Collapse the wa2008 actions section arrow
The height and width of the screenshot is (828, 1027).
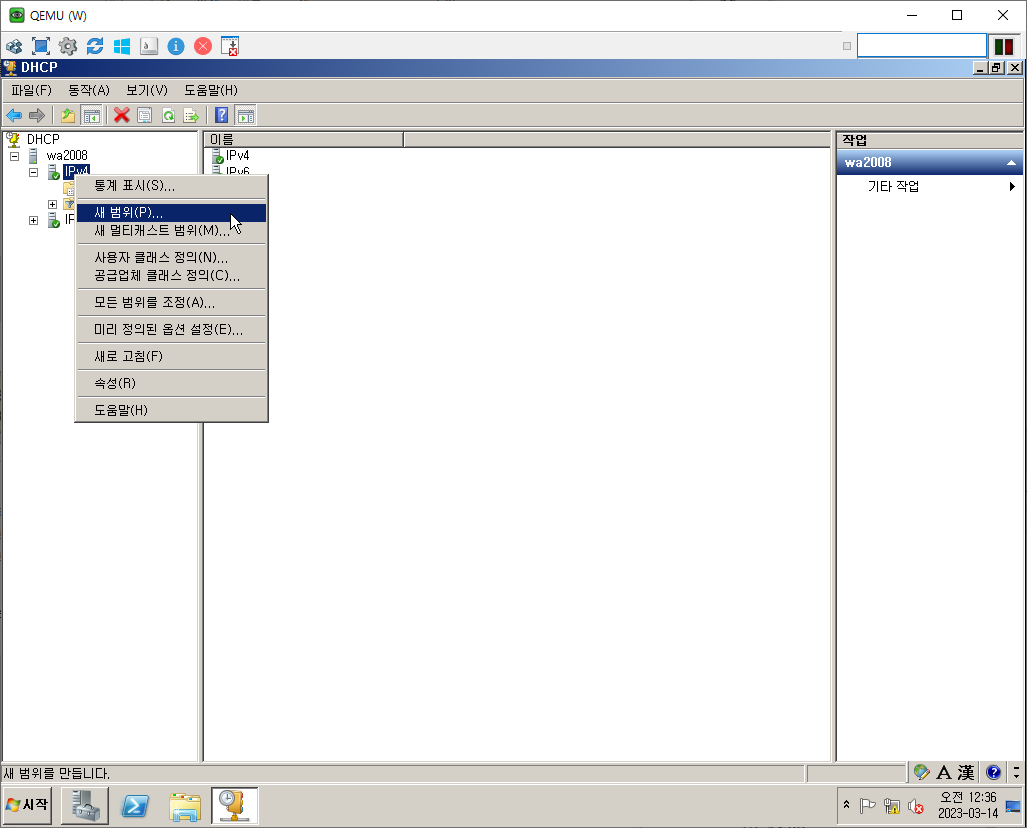[1011, 163]
